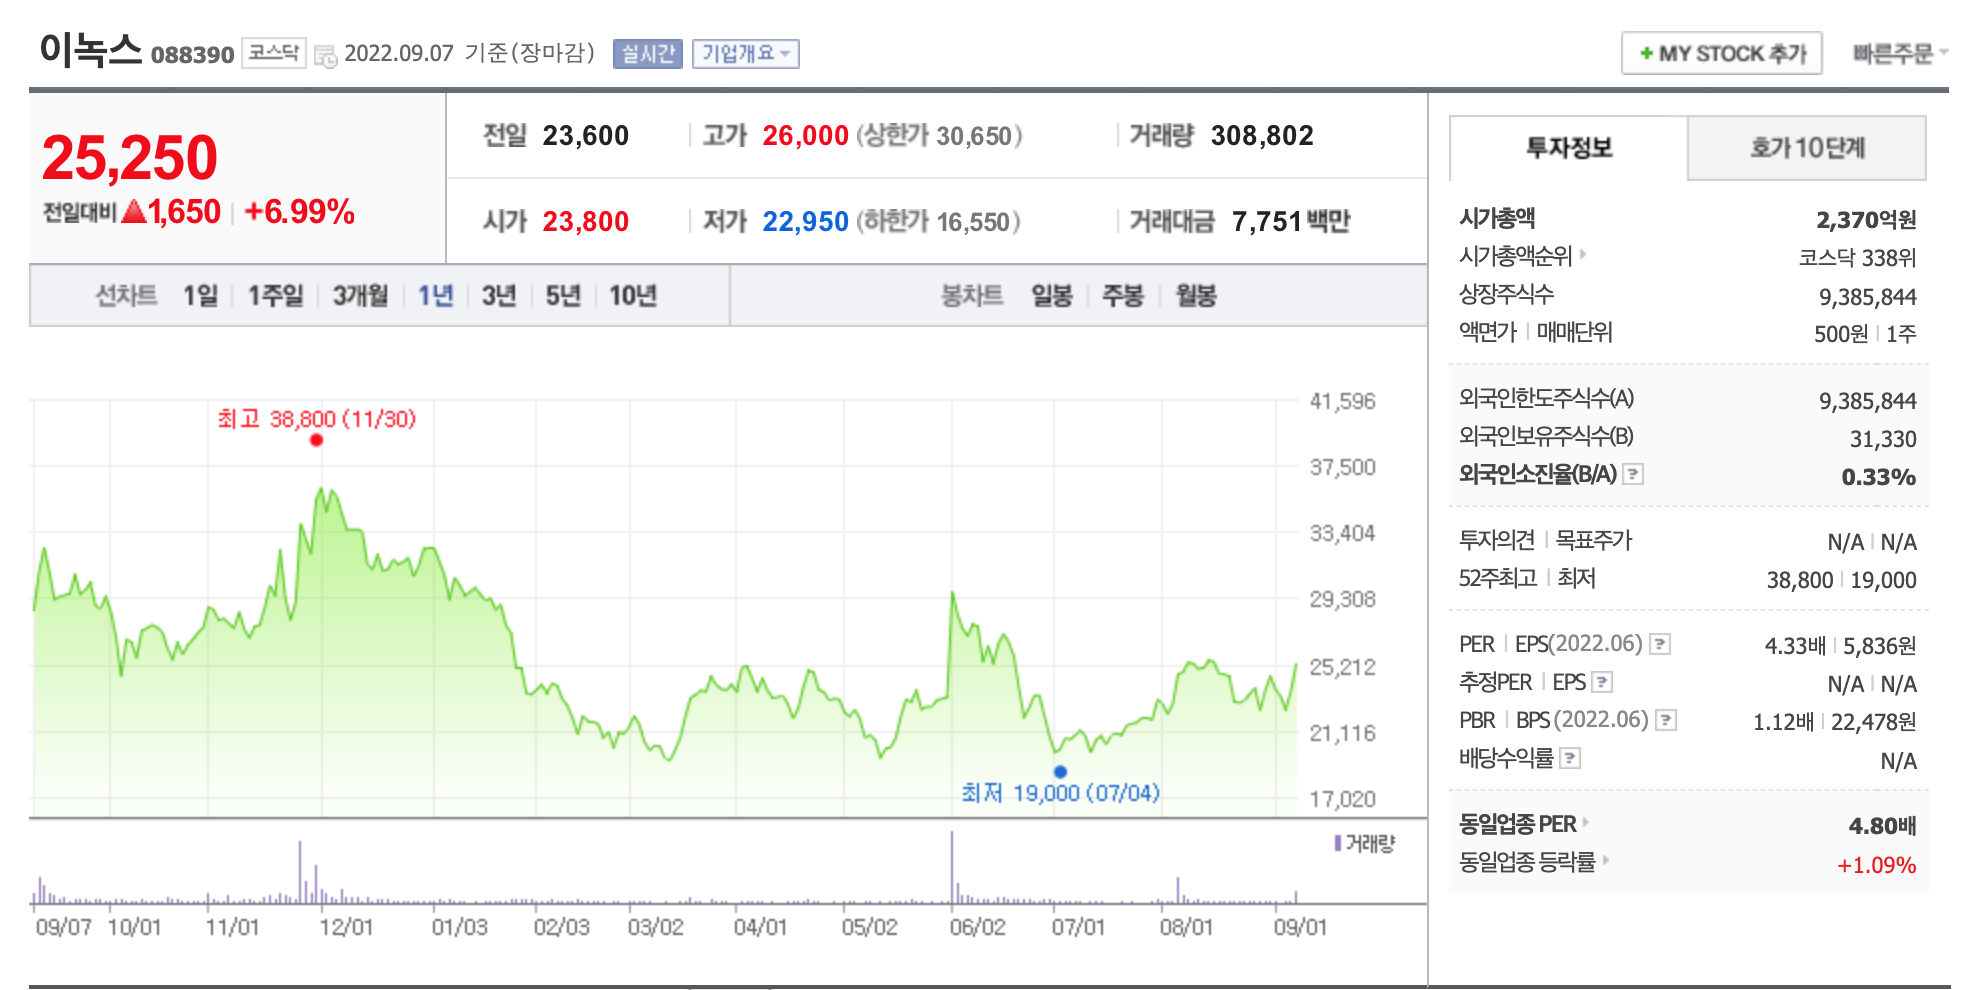
Task: Click the 동일업종 등락률 value +1.09%
Action: 1876,865
